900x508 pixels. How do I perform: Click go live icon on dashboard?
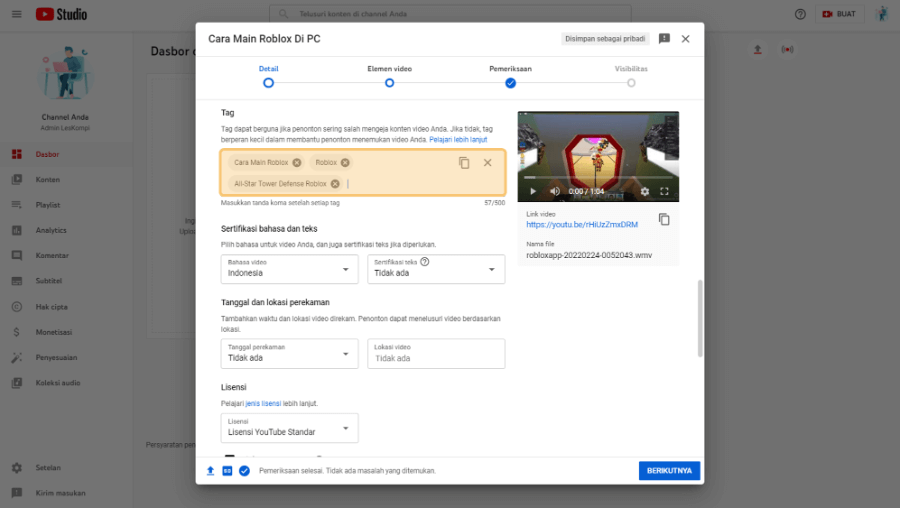pos(788,49)
